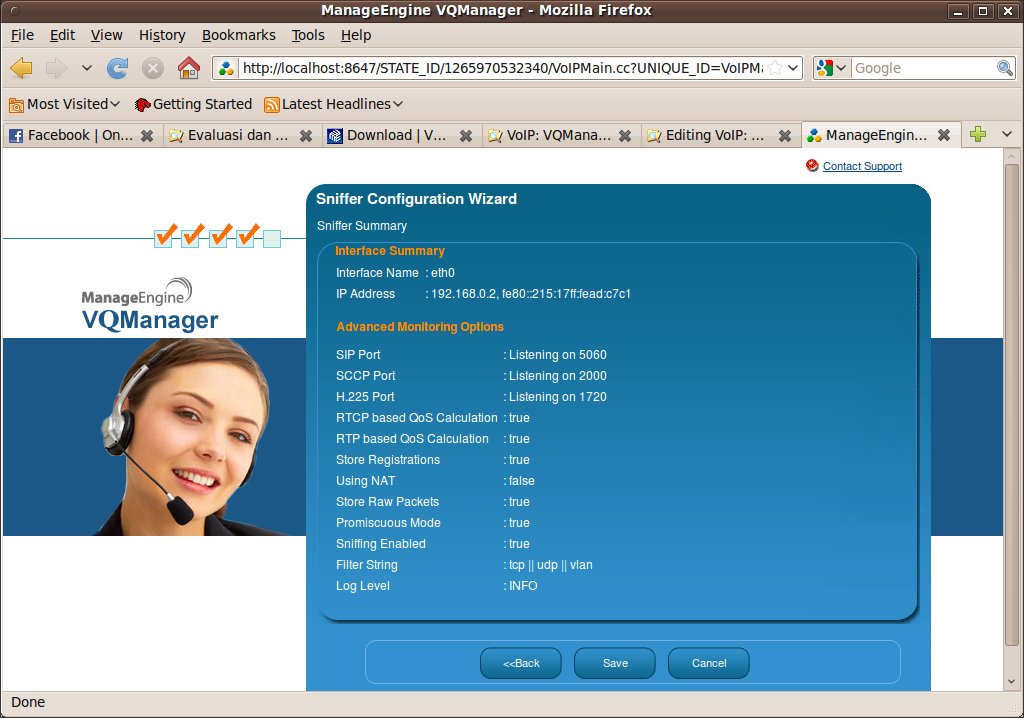Open the History menu

162,35
